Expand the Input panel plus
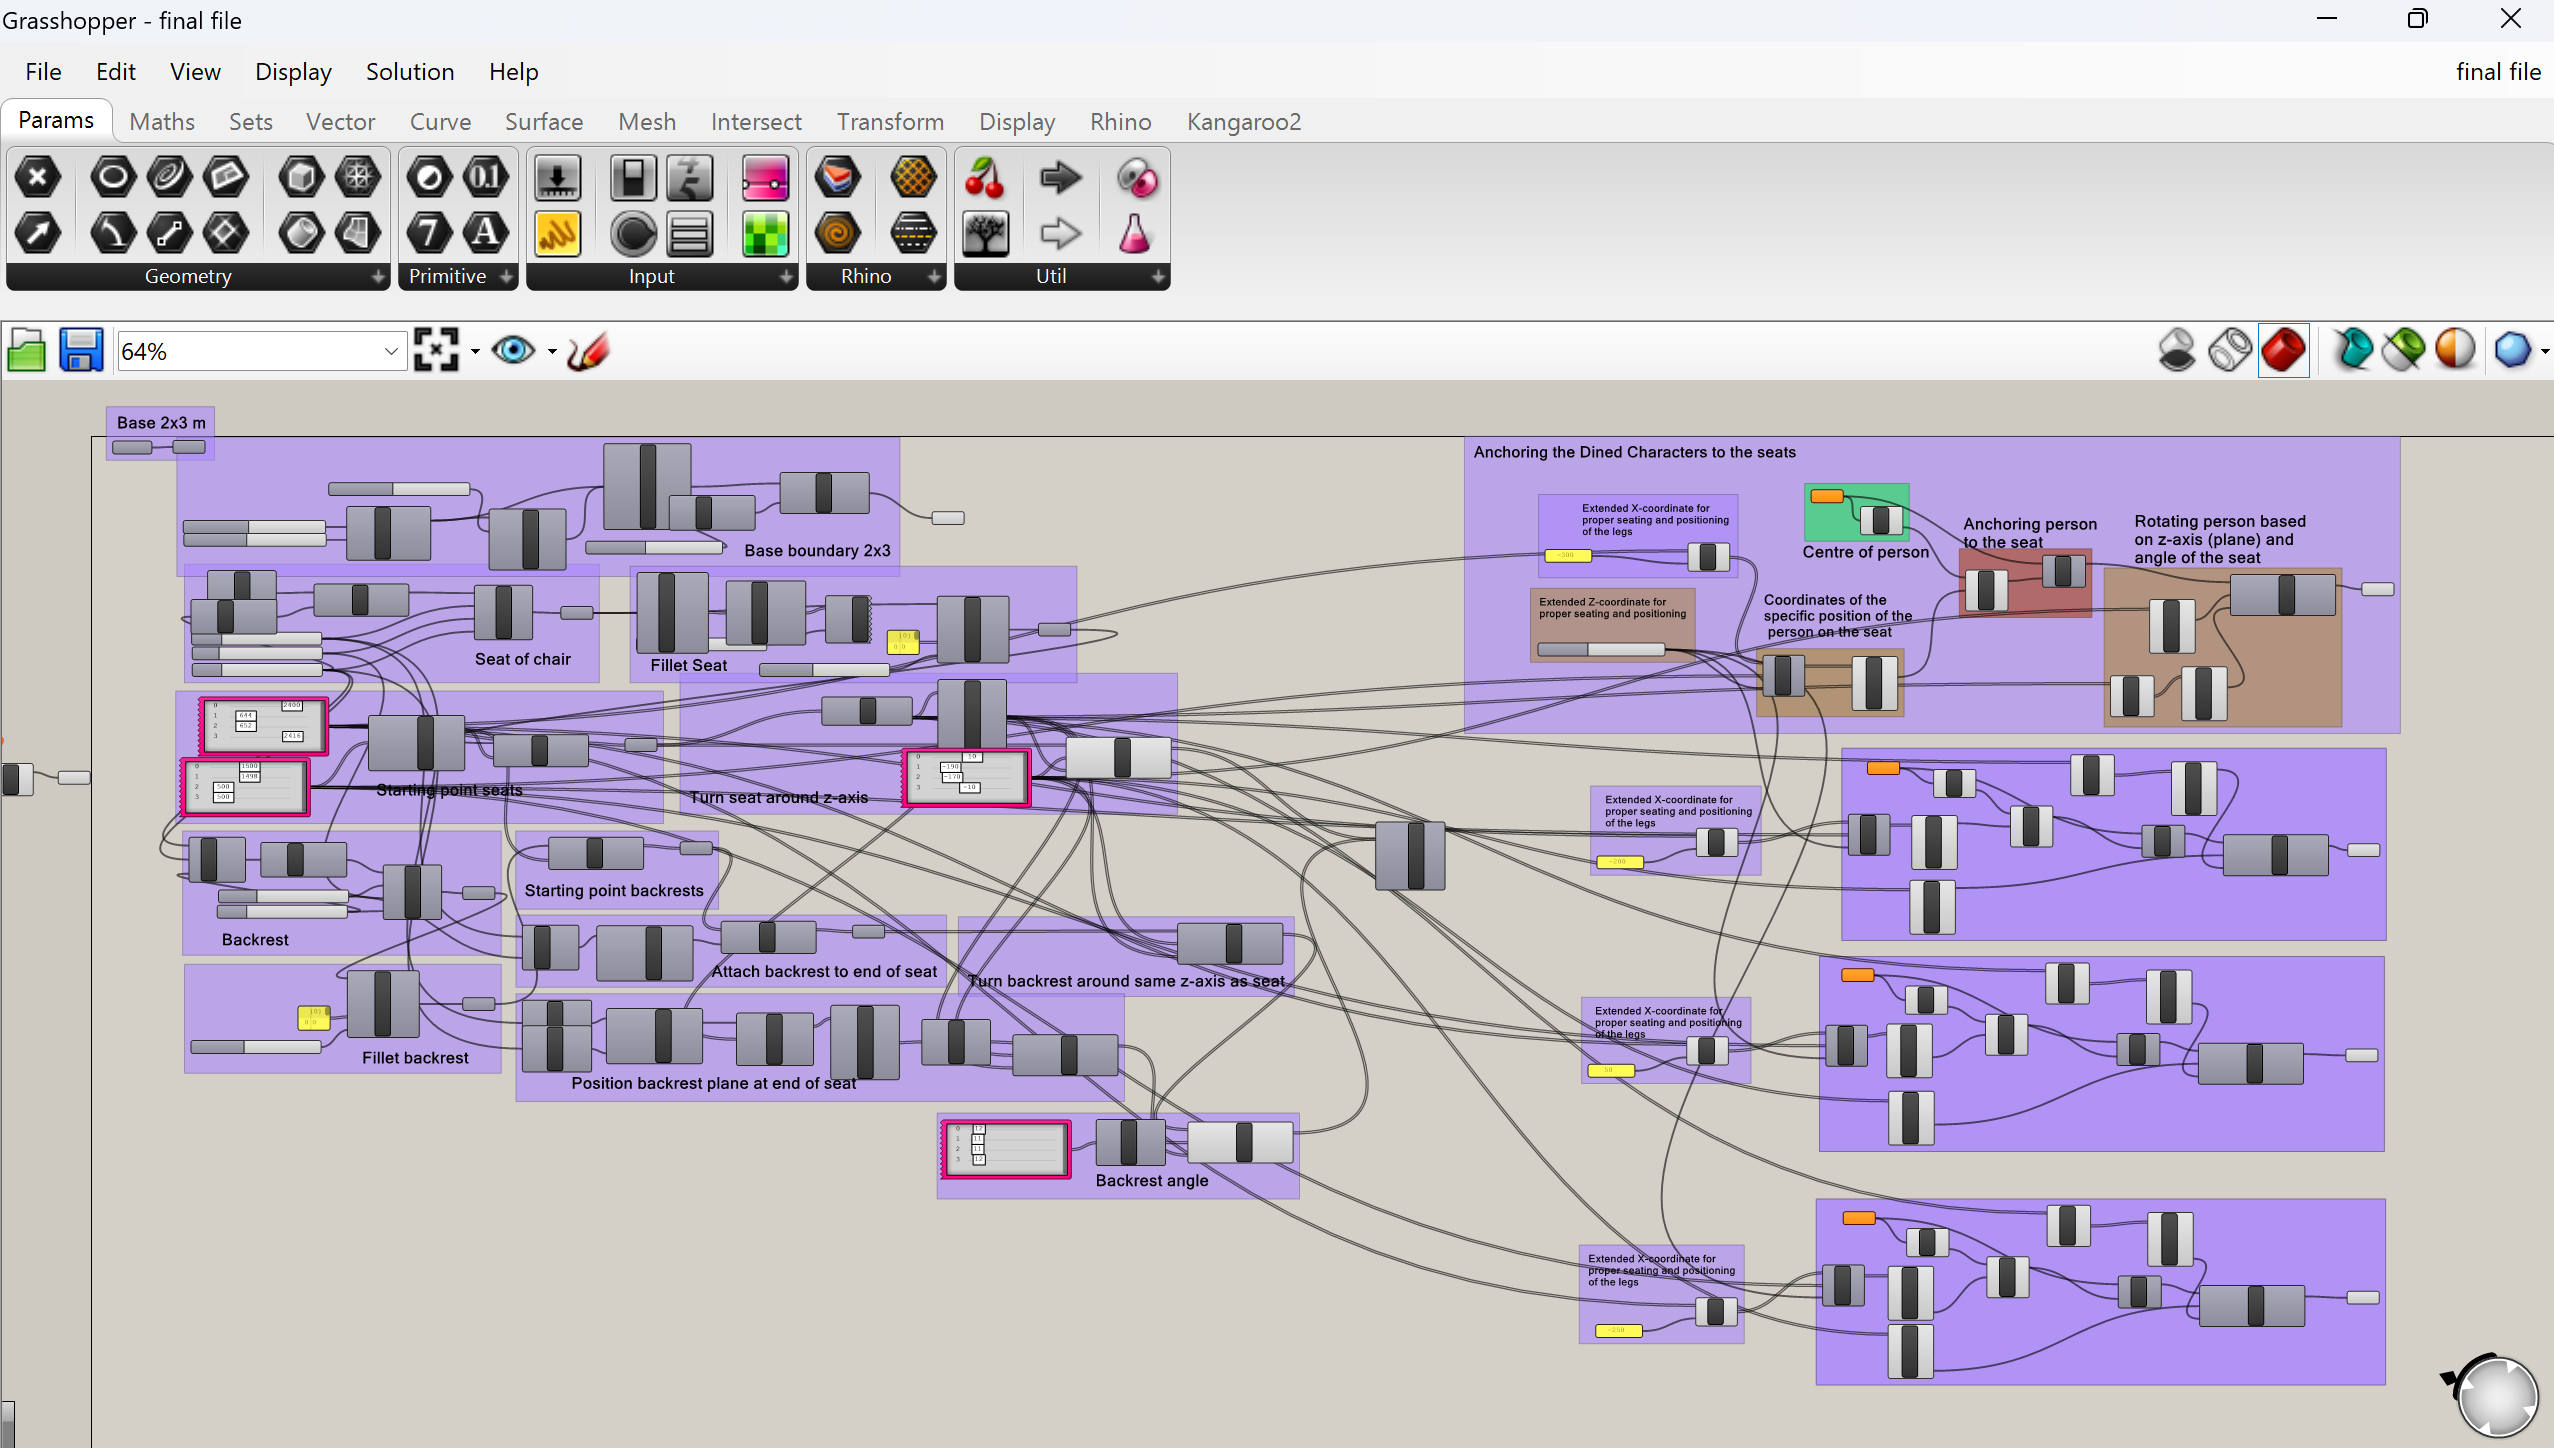The width and height of the screenshot is (2554, 1448). [x=786, y=277]
